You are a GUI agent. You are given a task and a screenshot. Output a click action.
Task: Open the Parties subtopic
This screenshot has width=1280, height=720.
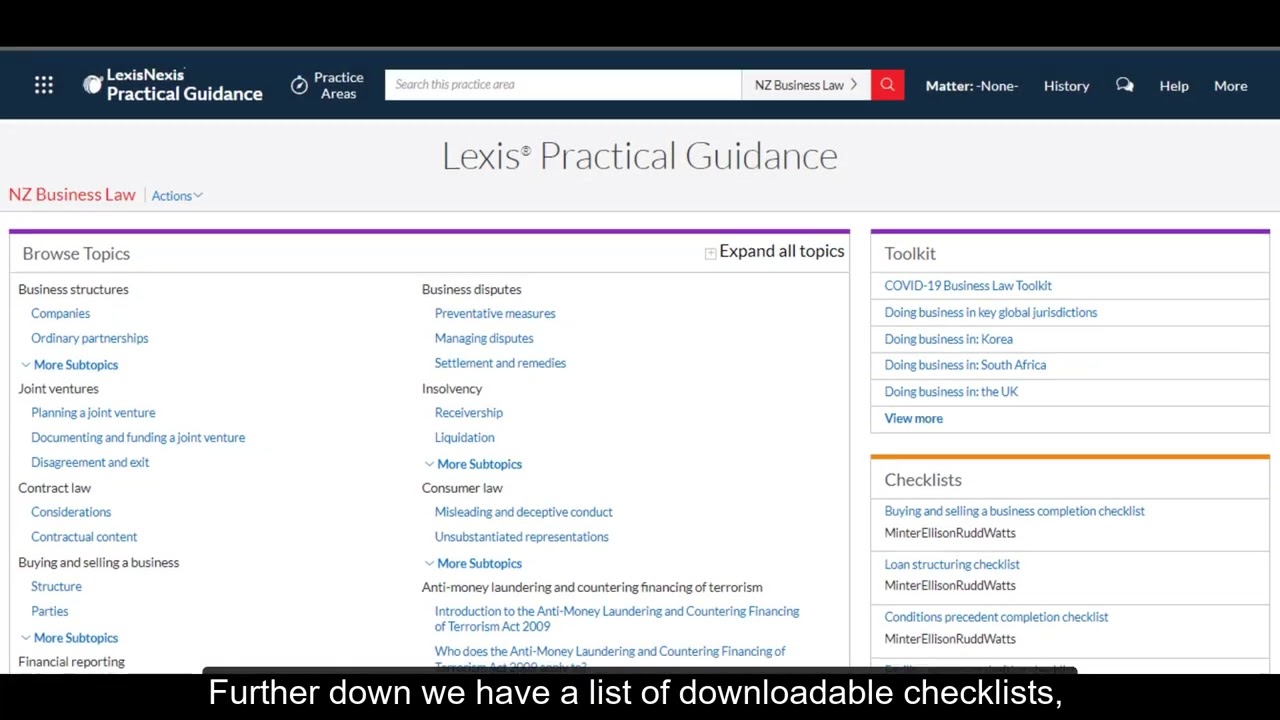pos(50,611)
